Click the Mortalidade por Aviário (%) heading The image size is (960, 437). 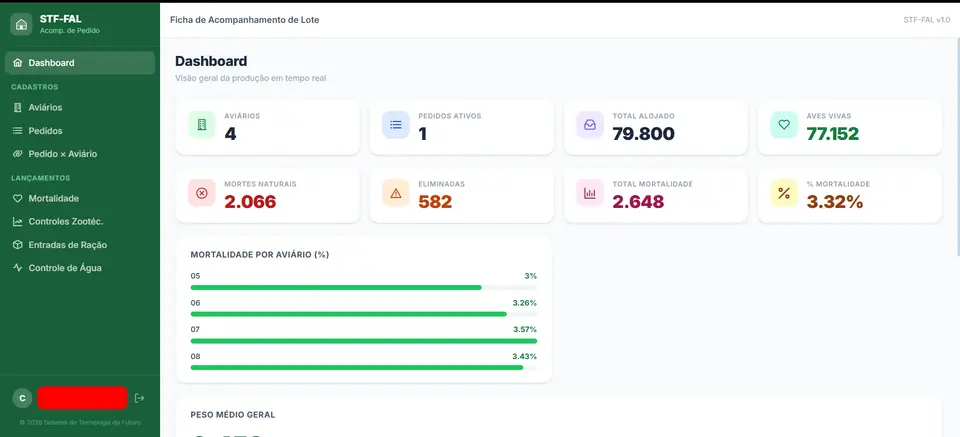click(x=260, y=255)
